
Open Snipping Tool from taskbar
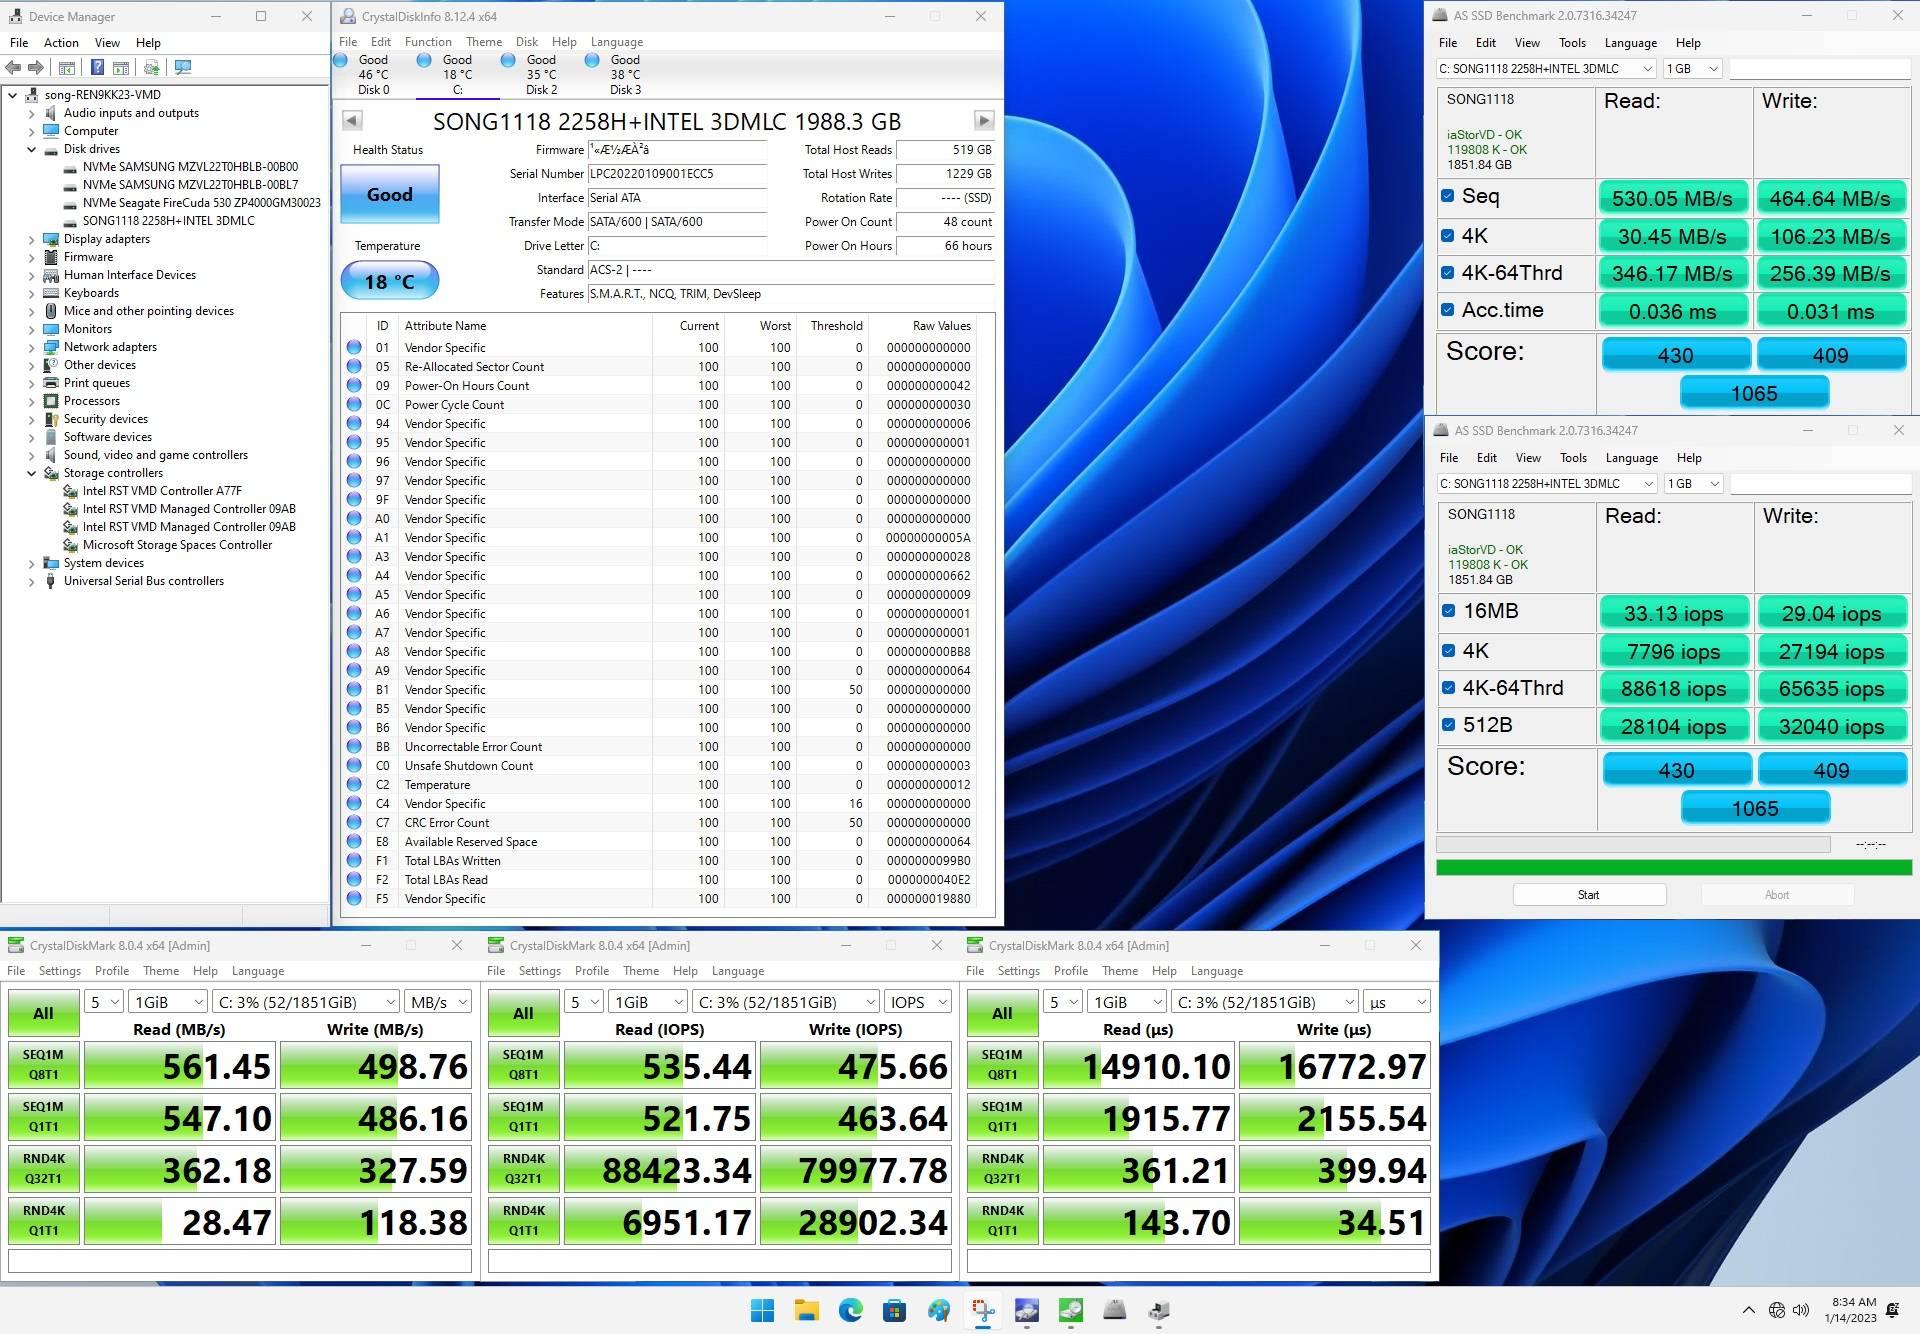[983, 1309]
